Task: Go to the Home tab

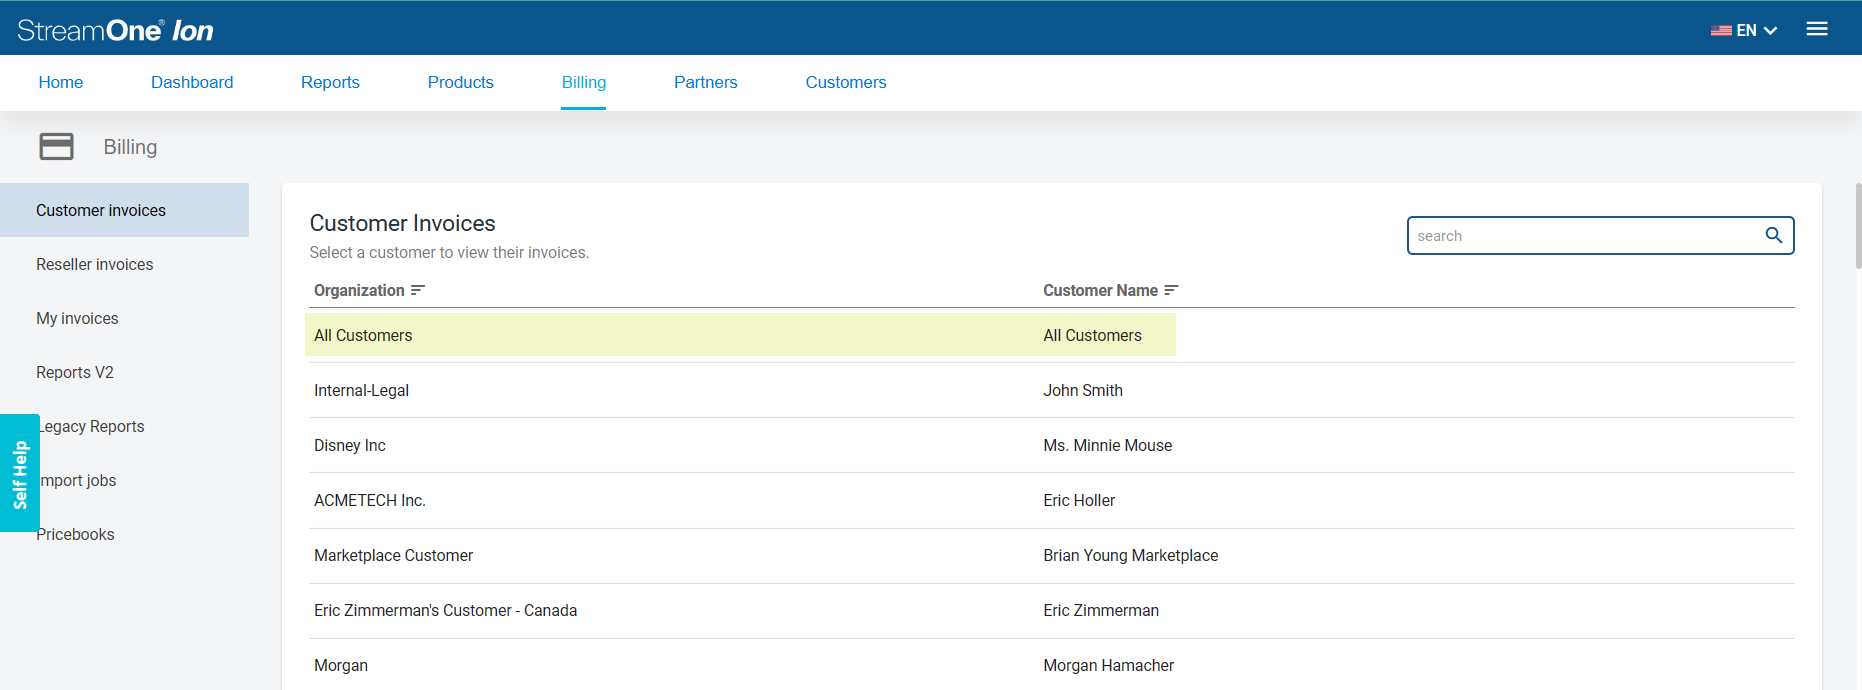Action: (x=61, y=82)
